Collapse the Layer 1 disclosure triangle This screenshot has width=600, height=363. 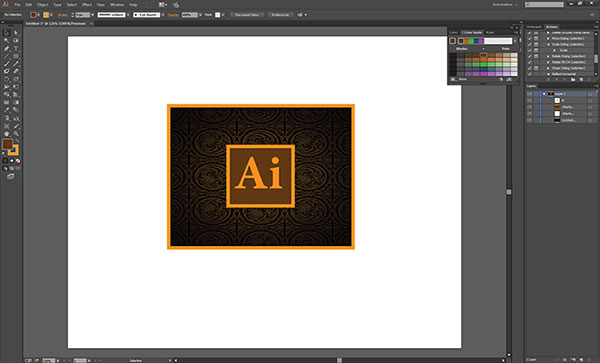tap(544, 94)
